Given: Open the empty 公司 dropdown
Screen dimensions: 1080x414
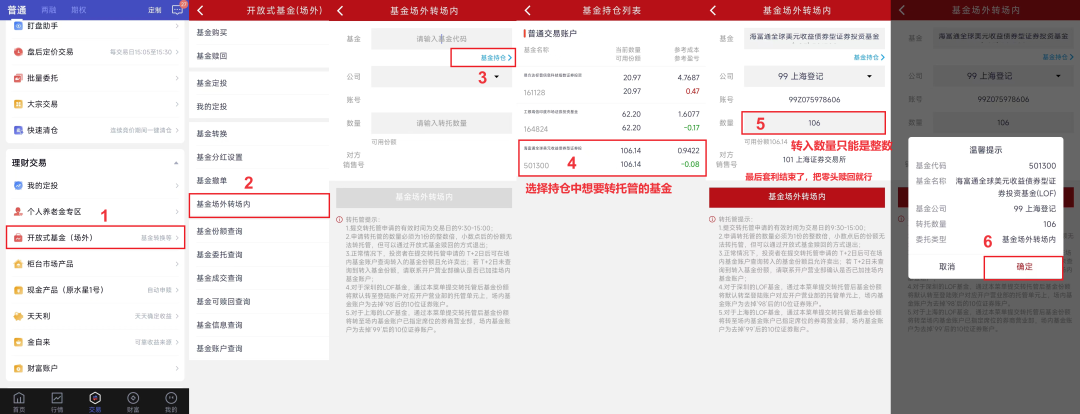Looking at the screenshot, I should 442,76.
